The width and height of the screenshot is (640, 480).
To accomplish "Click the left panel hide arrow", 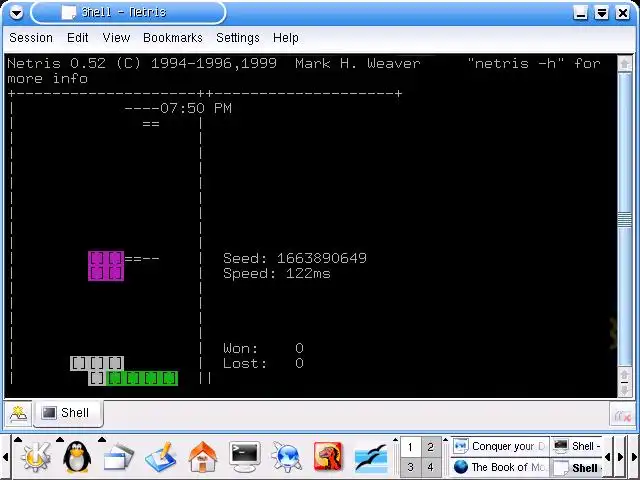I will pos(5,457).
